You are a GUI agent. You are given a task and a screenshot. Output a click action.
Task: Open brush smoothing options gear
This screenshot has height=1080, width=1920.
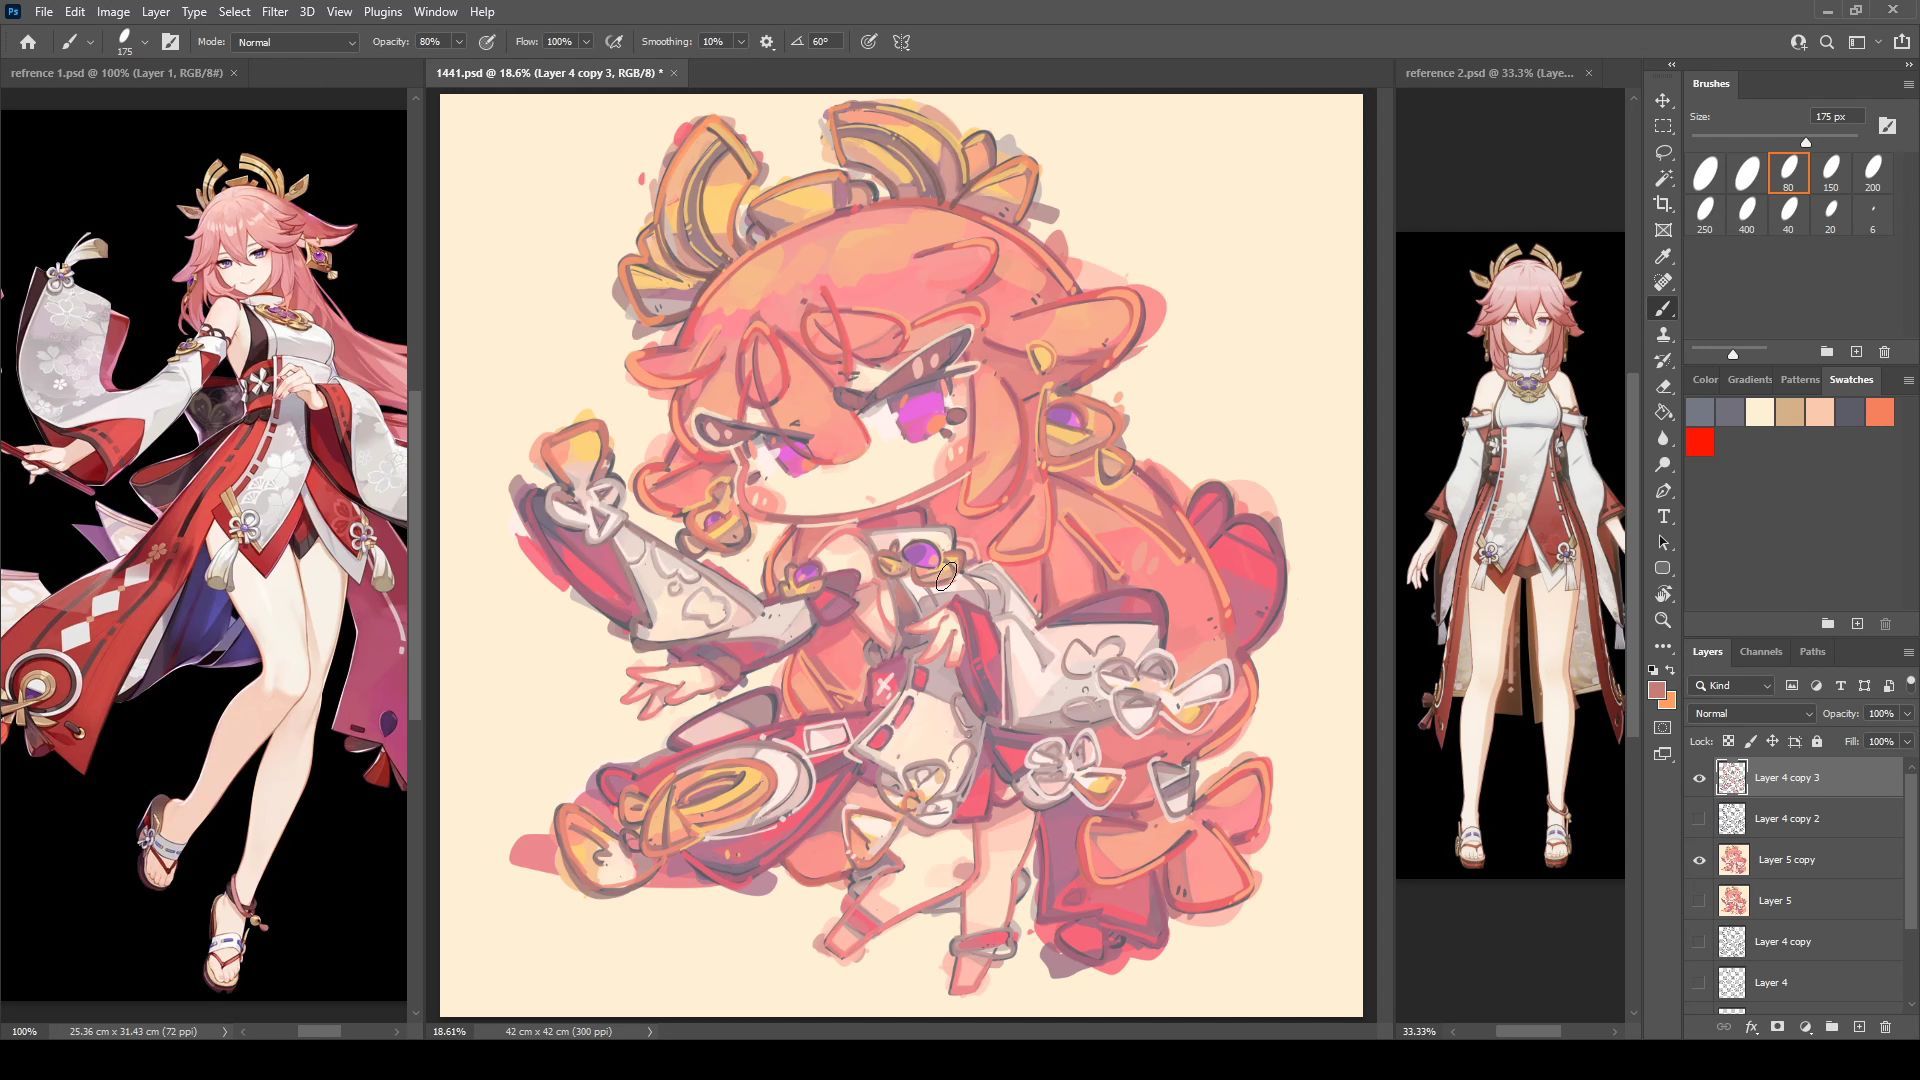coord(767,42)
